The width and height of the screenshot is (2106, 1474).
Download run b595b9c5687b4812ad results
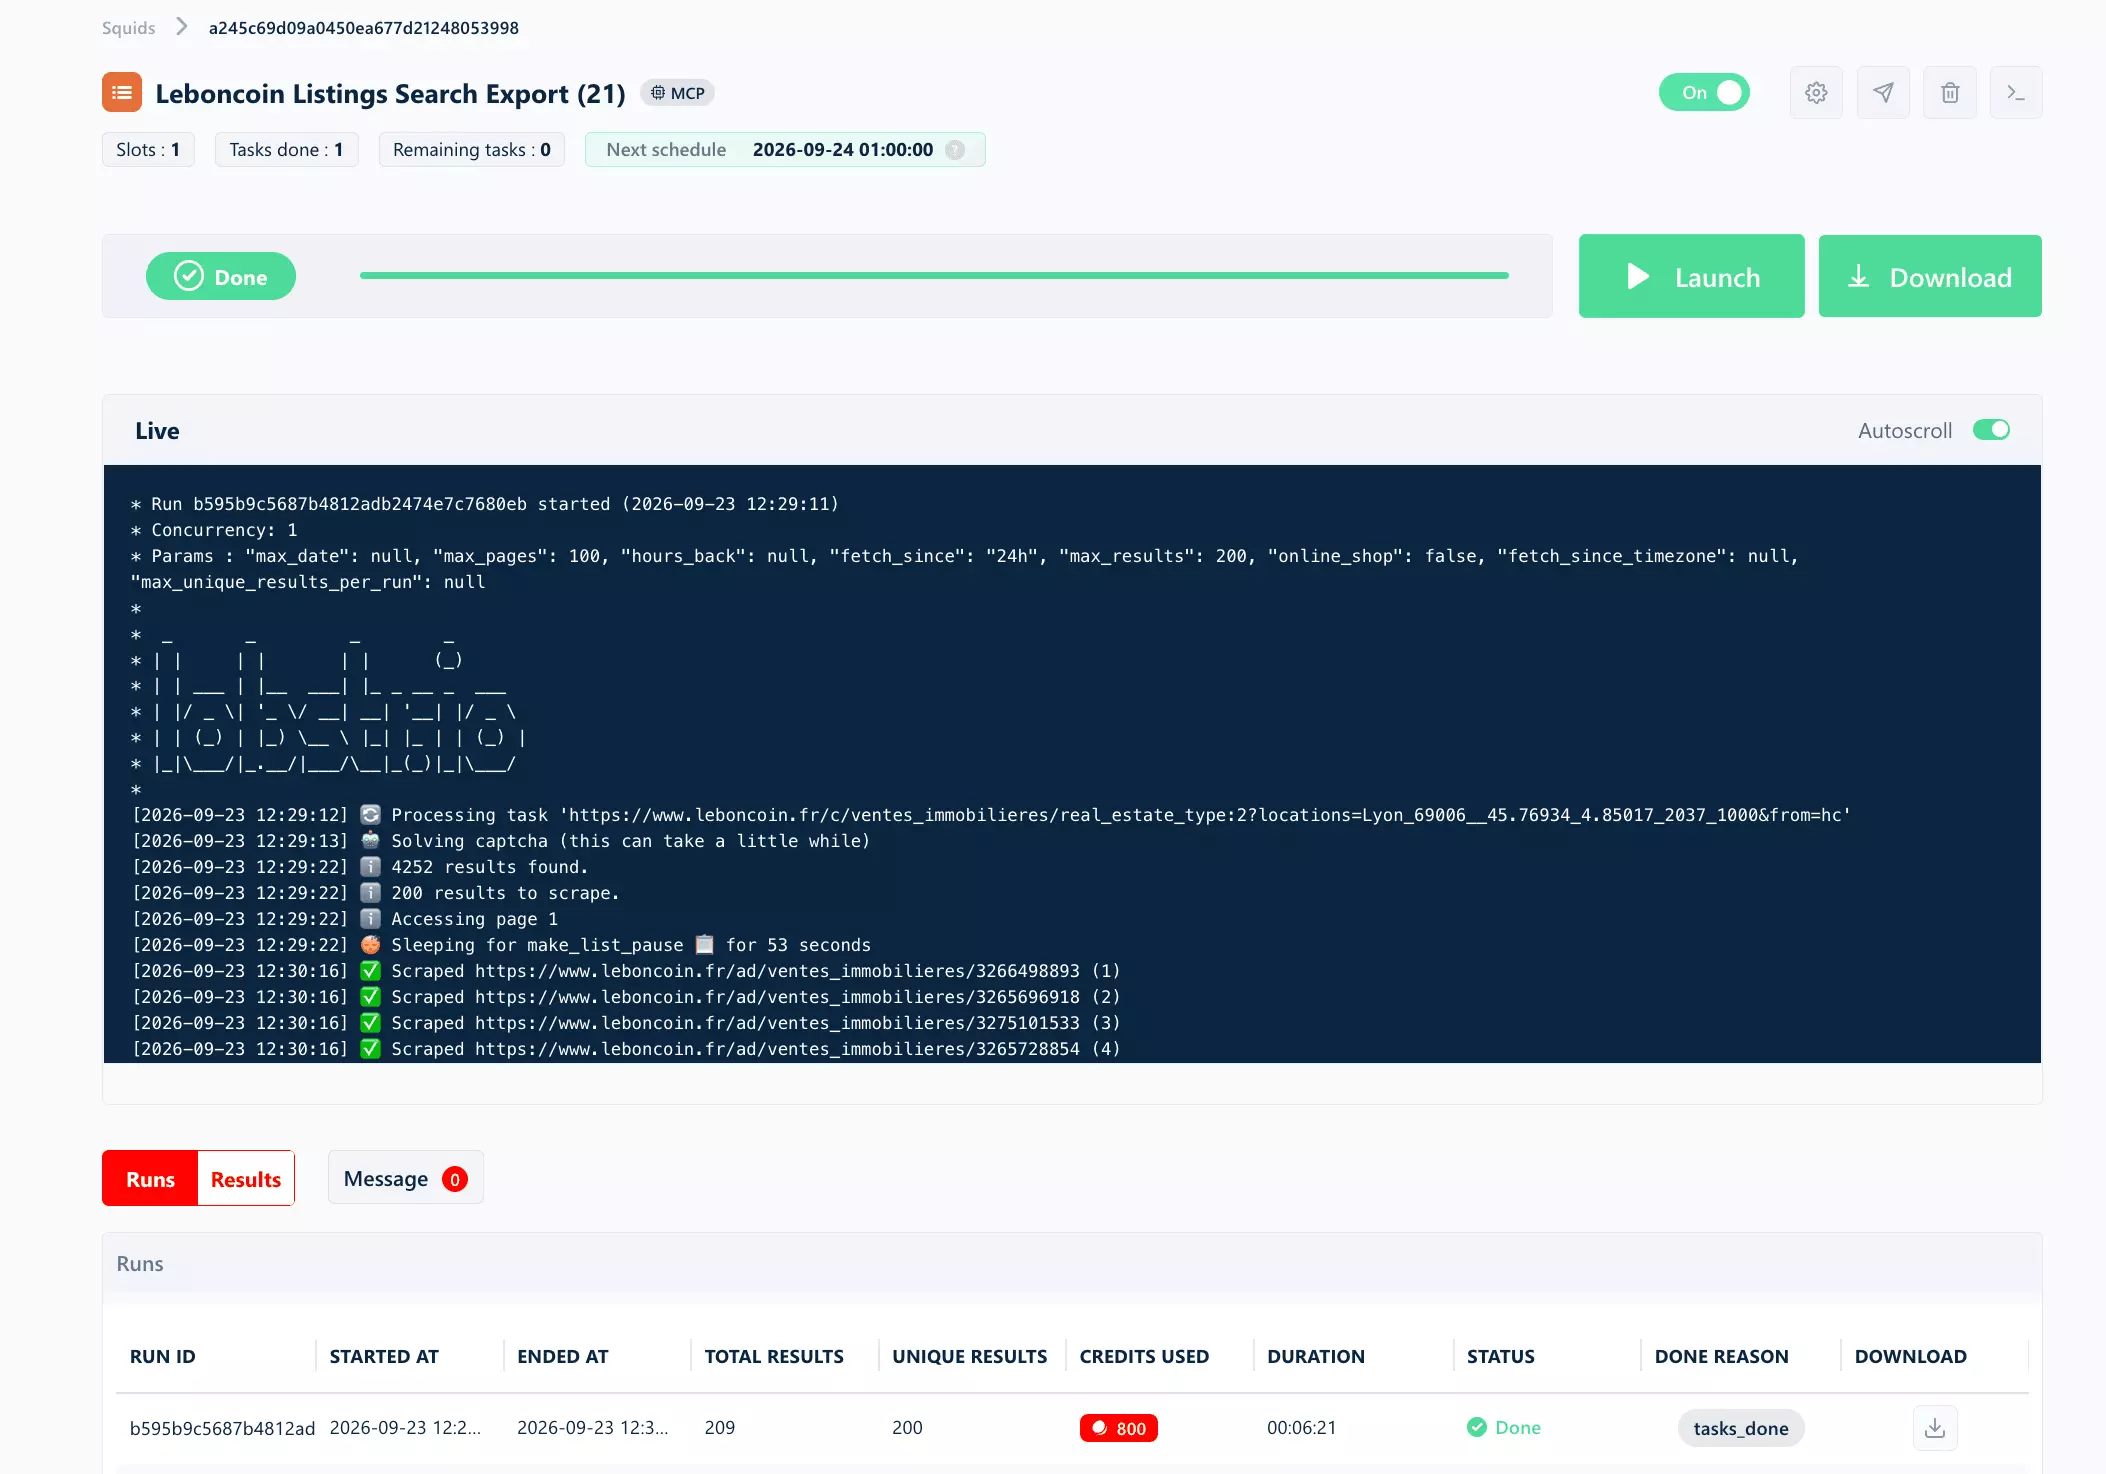click(x=1935, y=1428)
